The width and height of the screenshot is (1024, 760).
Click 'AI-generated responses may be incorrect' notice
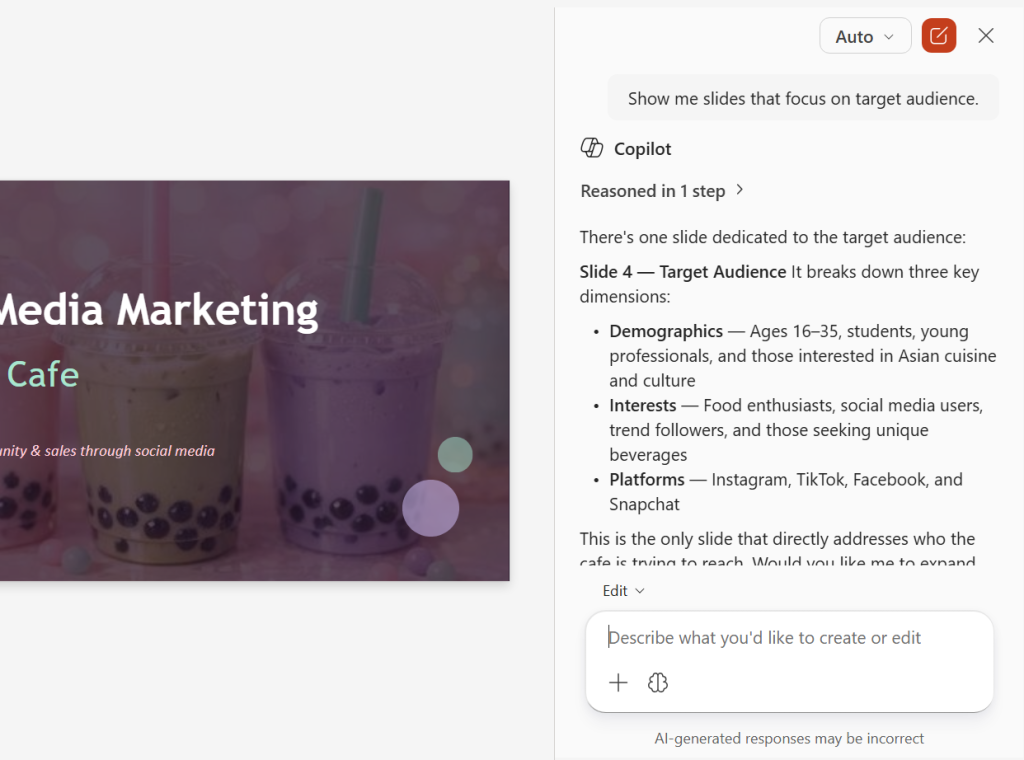[x=789, y=738]
